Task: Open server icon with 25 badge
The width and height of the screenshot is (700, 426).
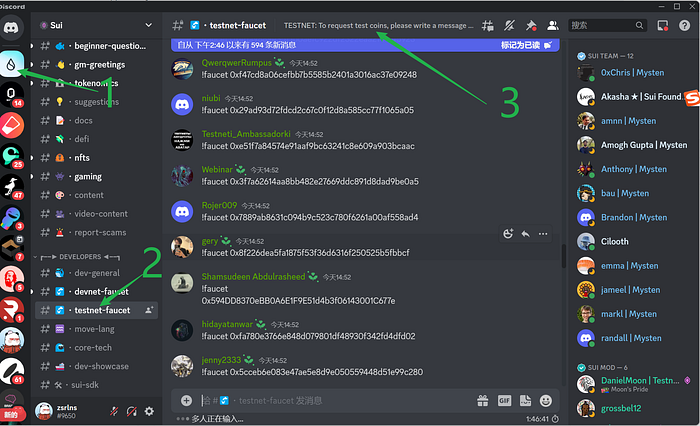Action: click(x=11, y=156)
